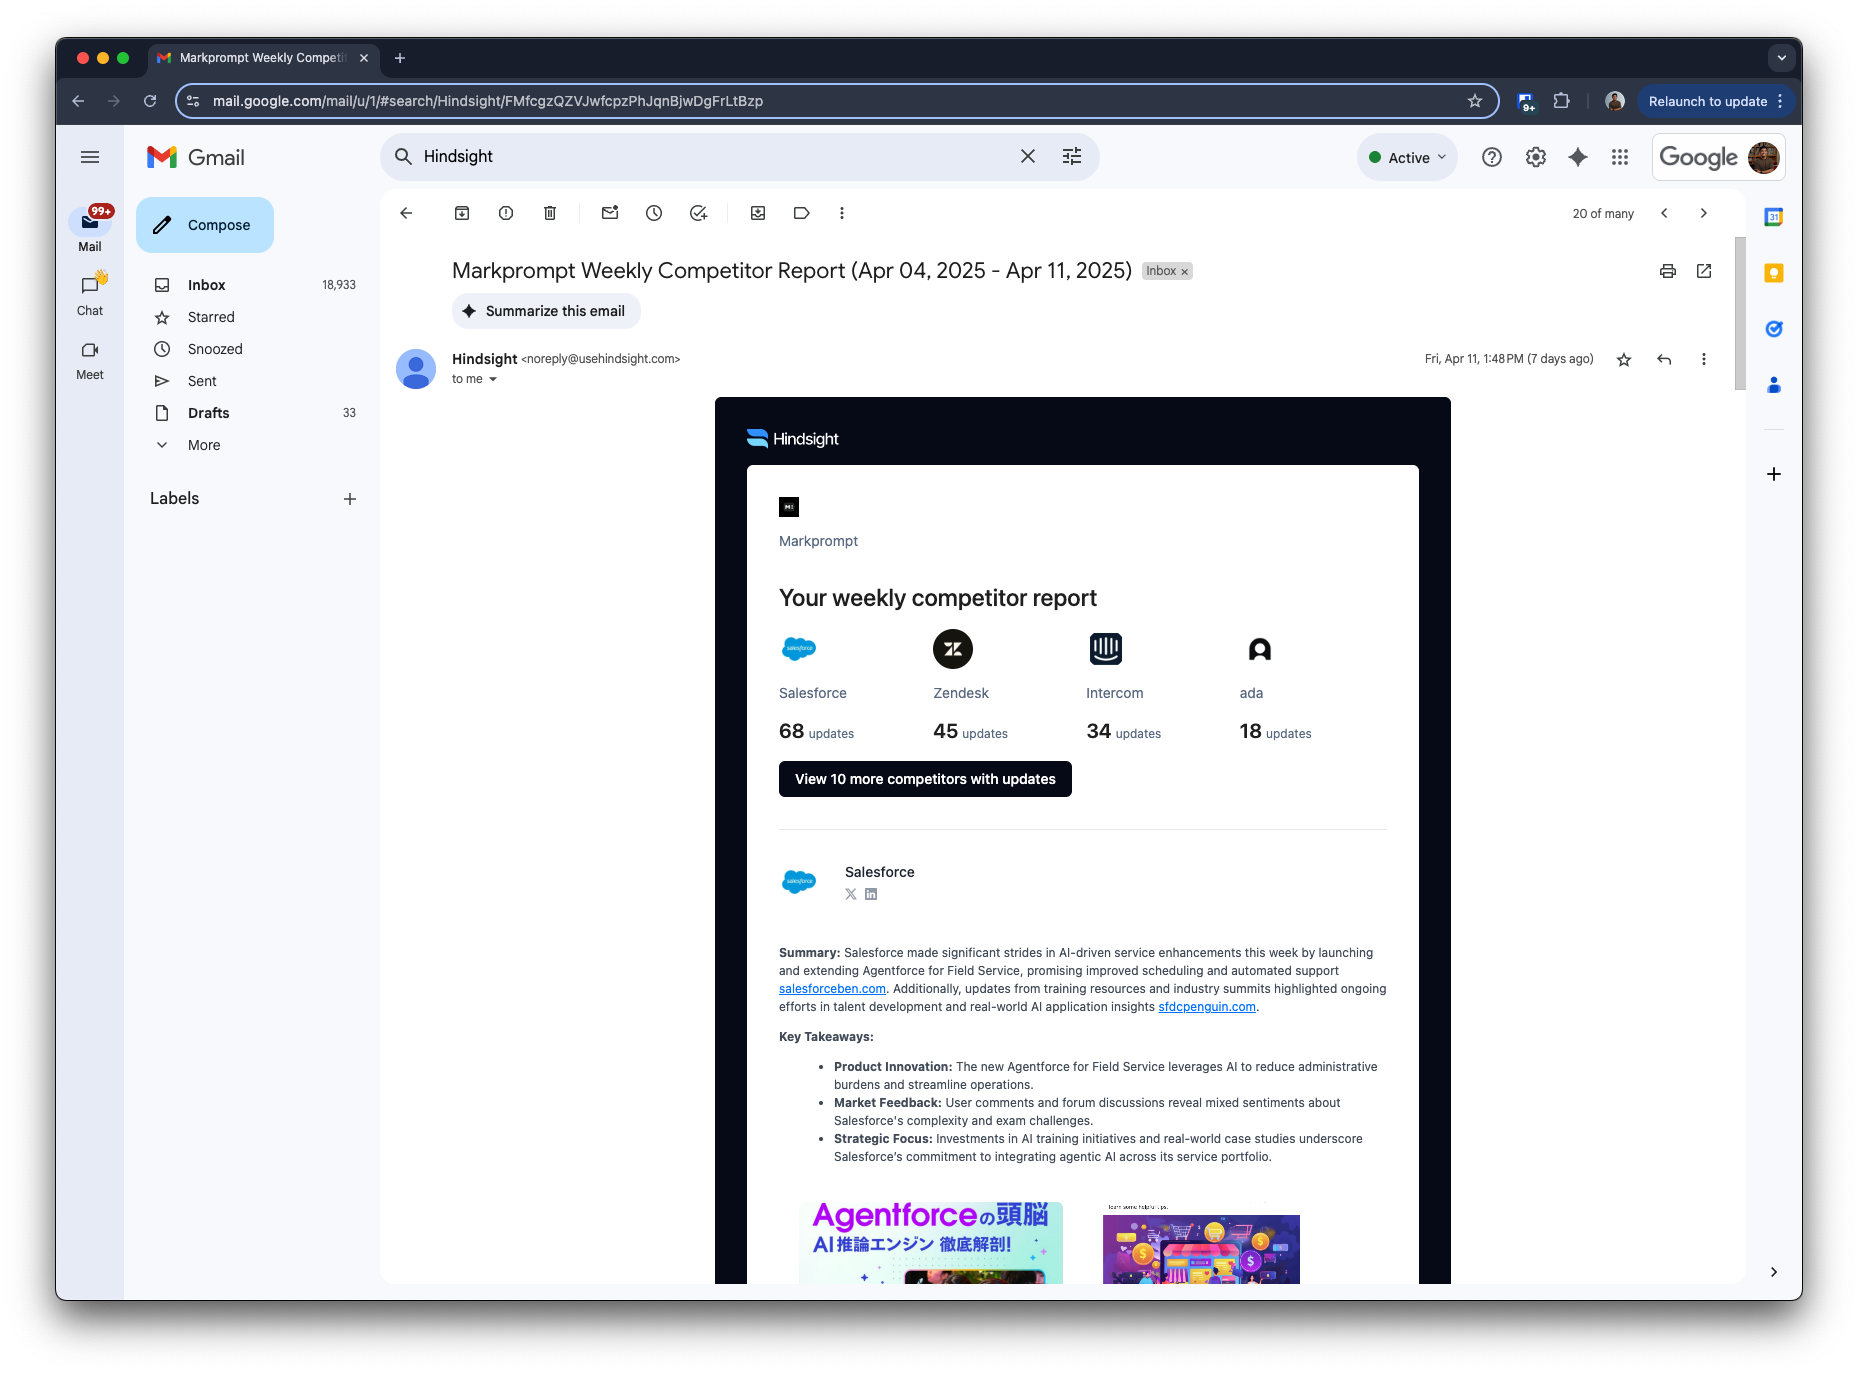Bookmark this page with the star icon
This screenshot has width=1858, height=1374.
(1475, 101)
